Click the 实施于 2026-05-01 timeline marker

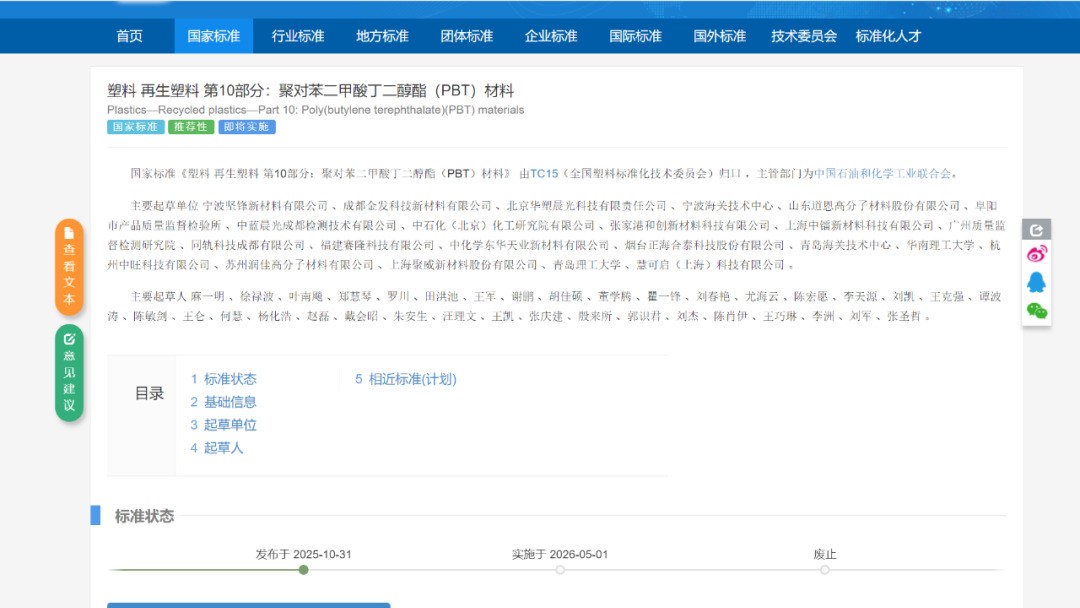[x=560, y=570]
